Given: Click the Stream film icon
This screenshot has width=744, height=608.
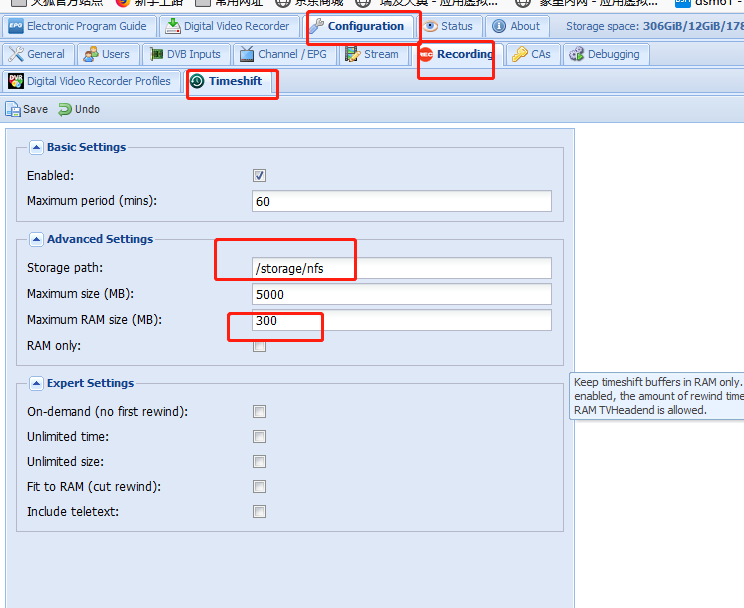Looking at the screenshot, I should [x=353, y=54].
